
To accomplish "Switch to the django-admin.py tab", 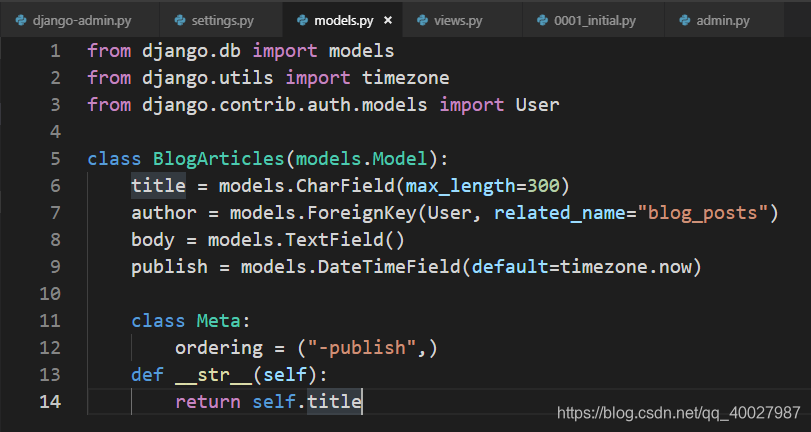I will 79,21.
